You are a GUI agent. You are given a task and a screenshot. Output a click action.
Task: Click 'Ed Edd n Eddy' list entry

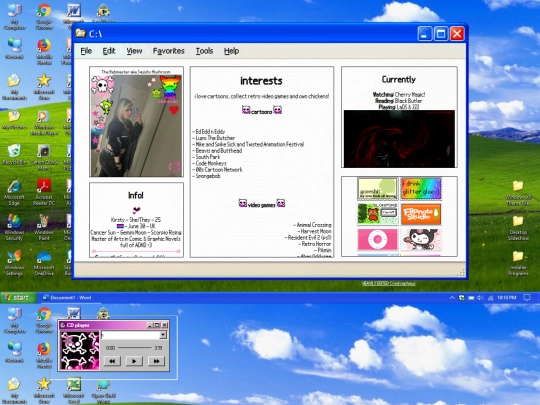click(x=209, y=132)
